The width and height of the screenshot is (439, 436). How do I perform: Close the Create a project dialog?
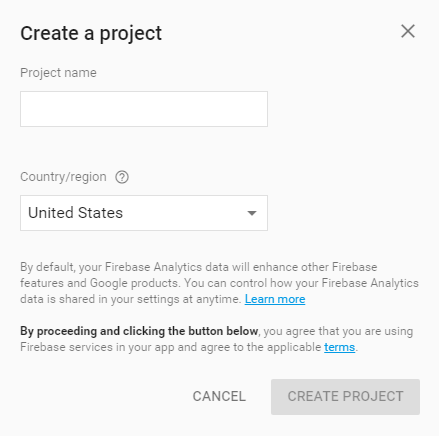point(408,31)
